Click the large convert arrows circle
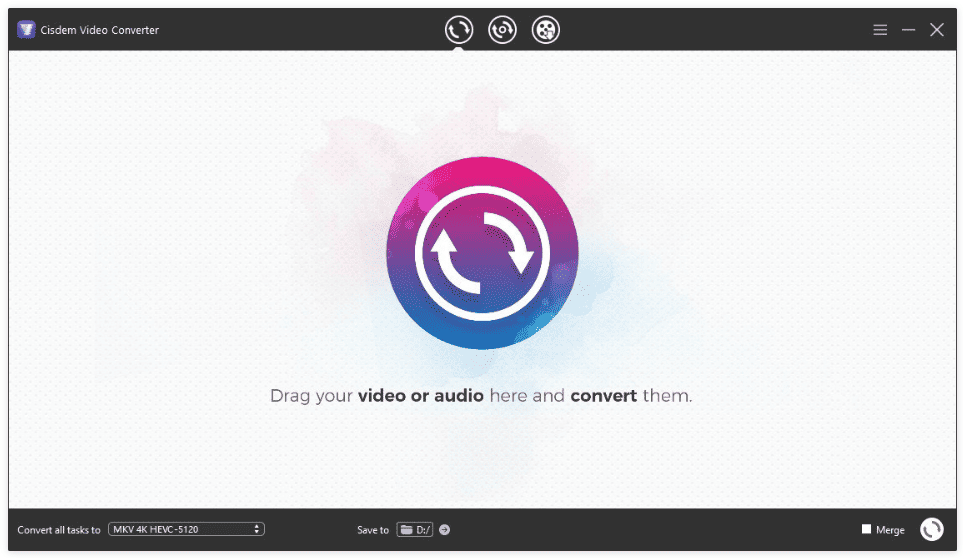Image resolution: width=963 pixels, height=558 pixels. tap(482, 253)
